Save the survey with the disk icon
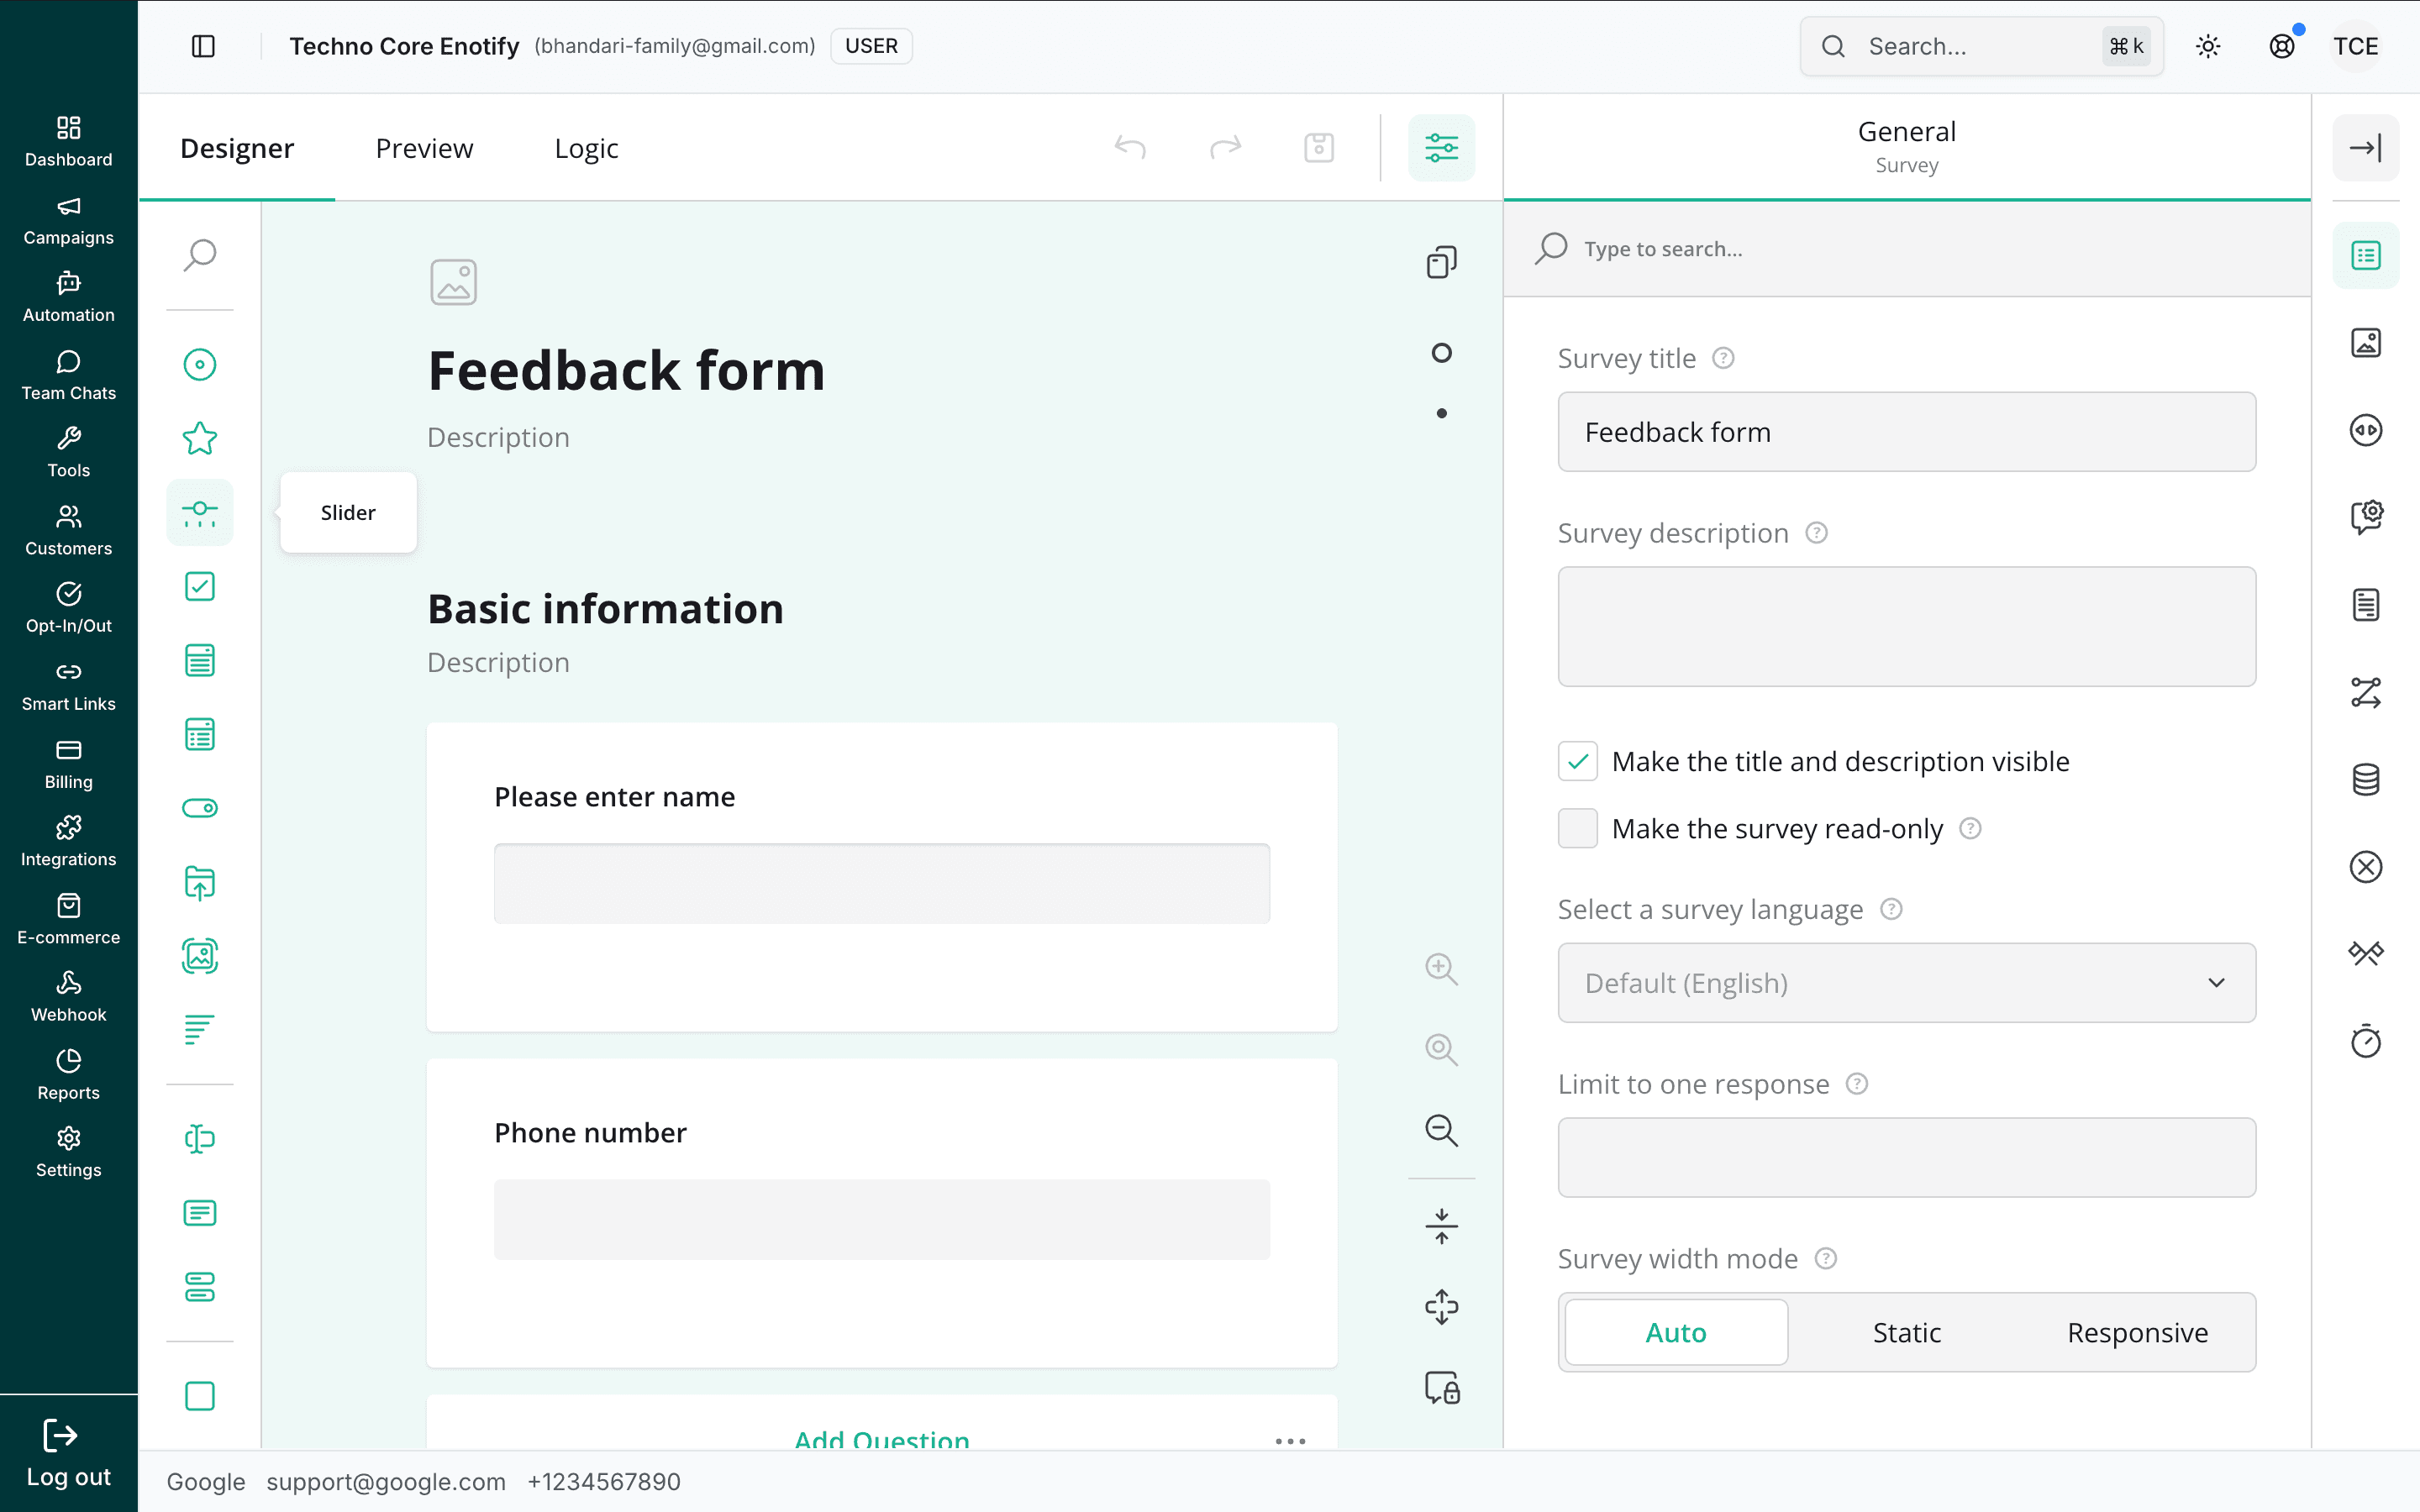2420x1512 pixels. [x=1319, y=148]
